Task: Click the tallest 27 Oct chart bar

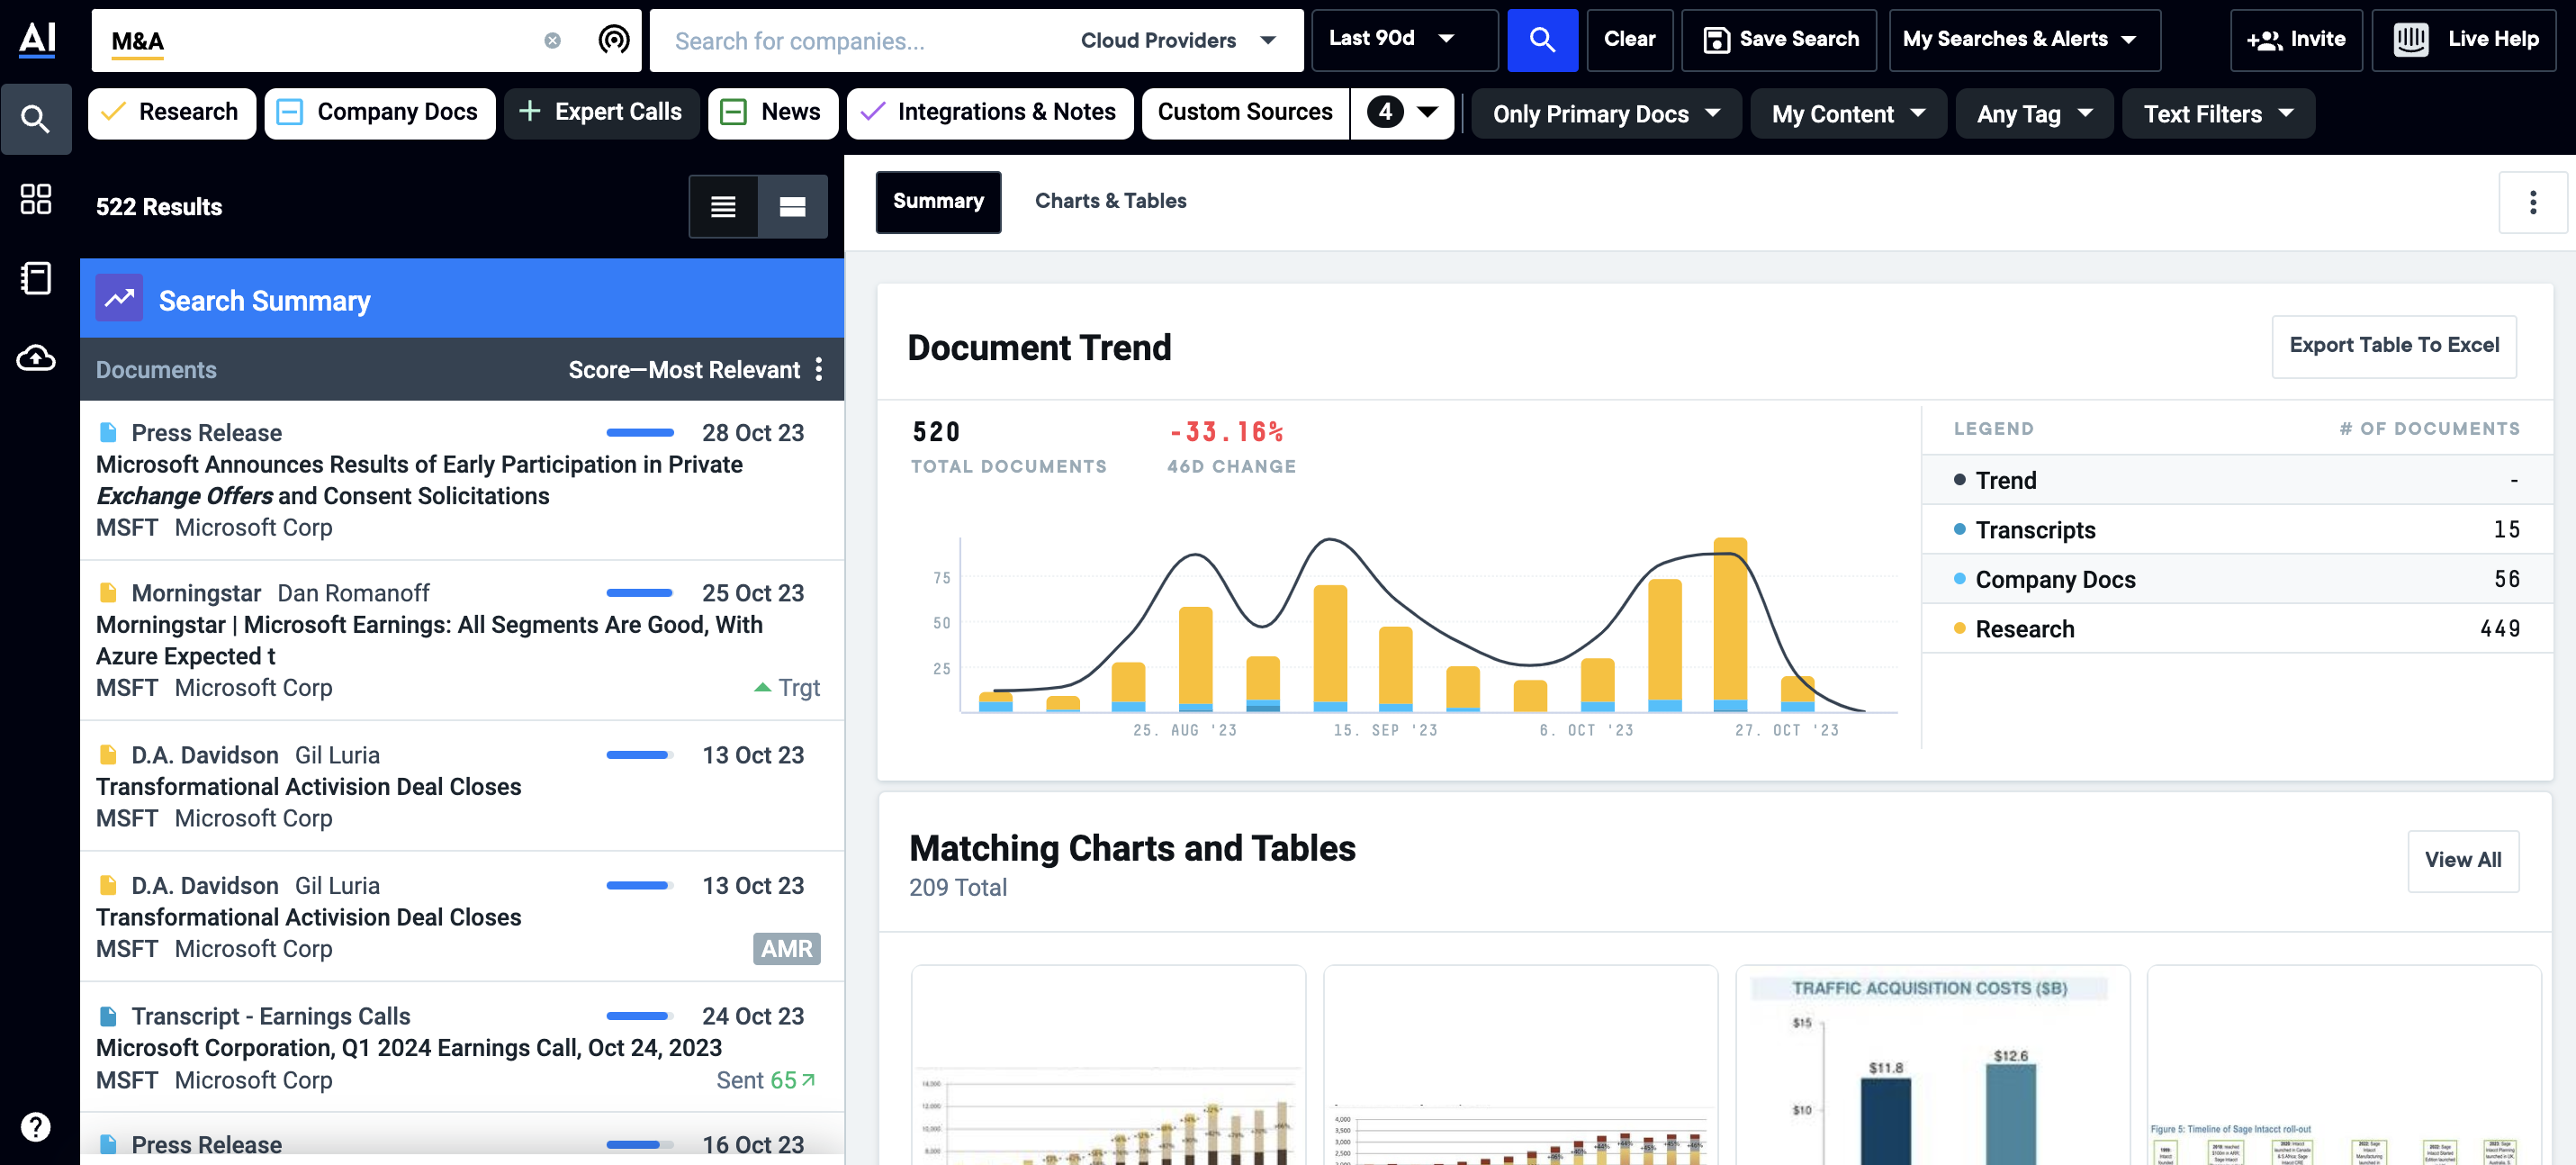Action: pyautogui.click(x=1730, y=624)
